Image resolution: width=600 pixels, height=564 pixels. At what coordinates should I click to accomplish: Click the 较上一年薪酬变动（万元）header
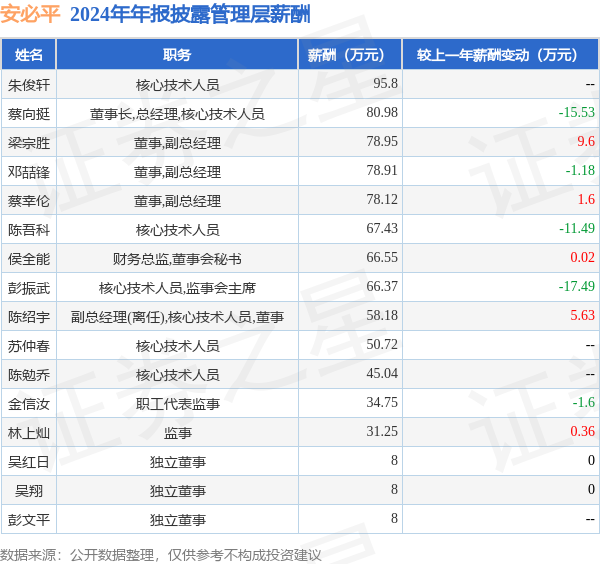click(500, 55)
